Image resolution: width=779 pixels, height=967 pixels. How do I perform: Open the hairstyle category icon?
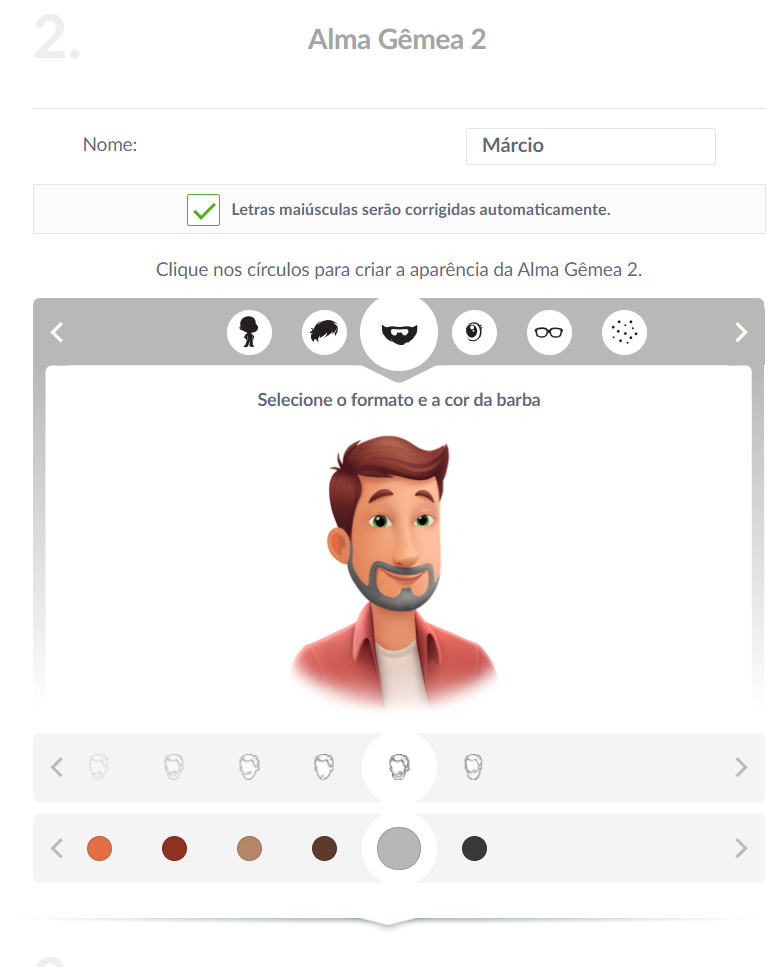pyautogui.click(x=324, y=332)
